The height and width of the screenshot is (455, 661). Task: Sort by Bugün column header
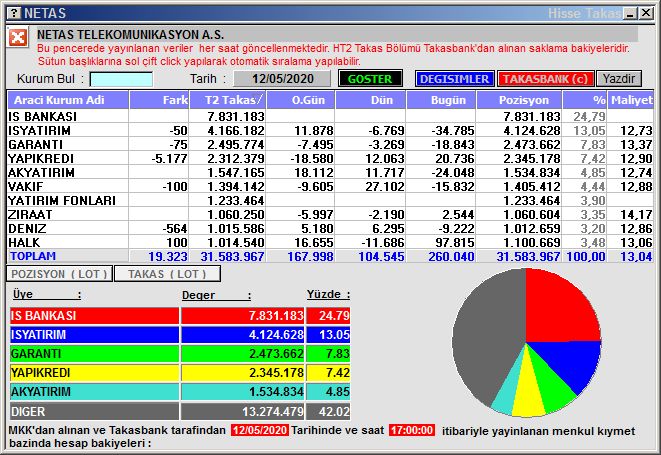pos(441,100)
